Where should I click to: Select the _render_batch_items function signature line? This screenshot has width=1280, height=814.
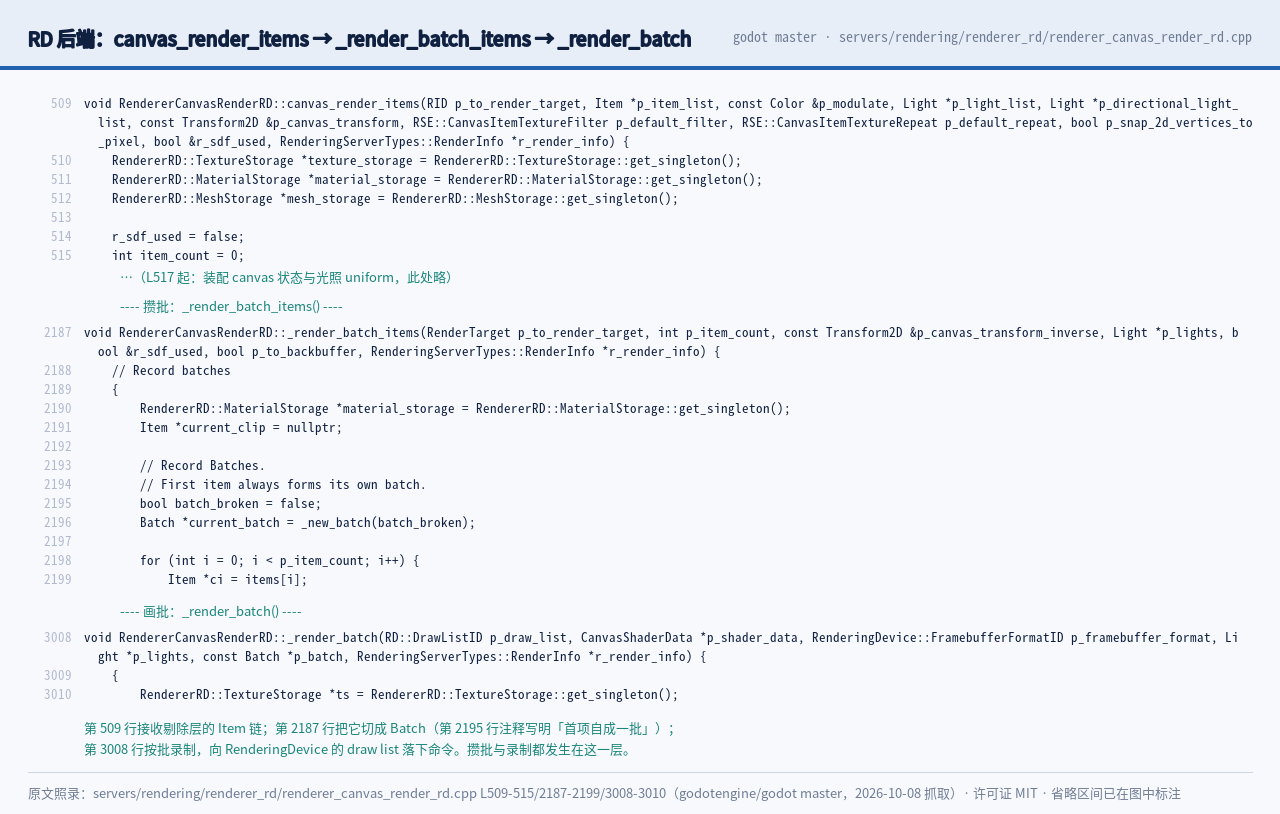click(x=661, y=342)
